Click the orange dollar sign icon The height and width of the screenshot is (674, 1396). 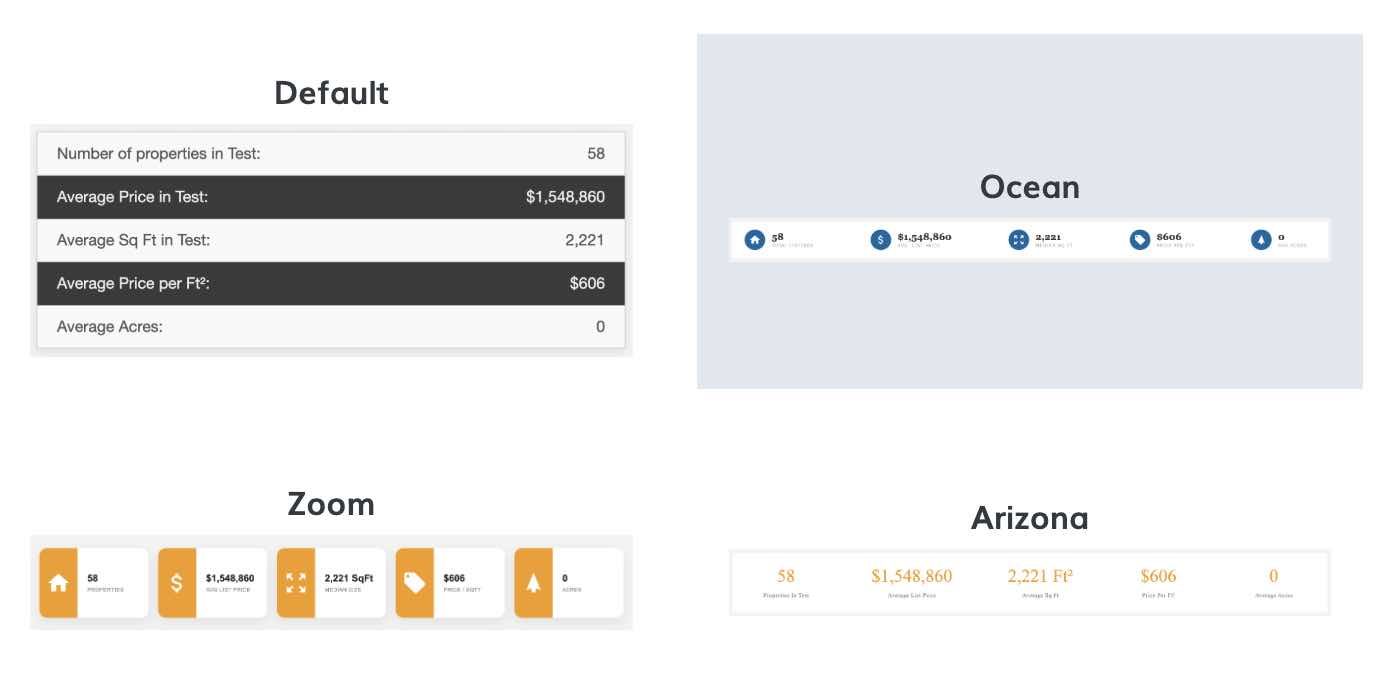point(177,583)
